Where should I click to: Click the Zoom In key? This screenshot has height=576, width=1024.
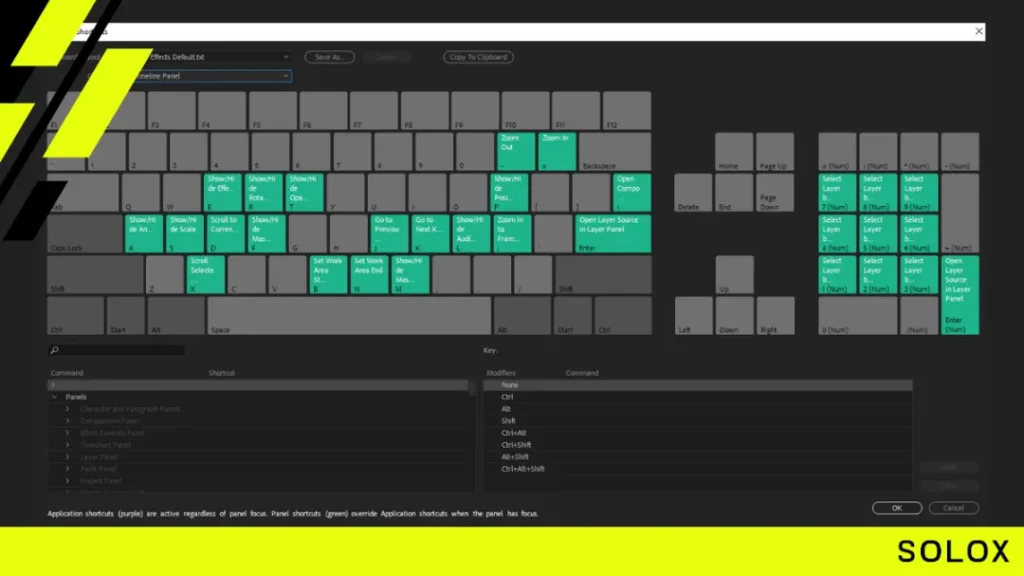[x=556, y=152]
